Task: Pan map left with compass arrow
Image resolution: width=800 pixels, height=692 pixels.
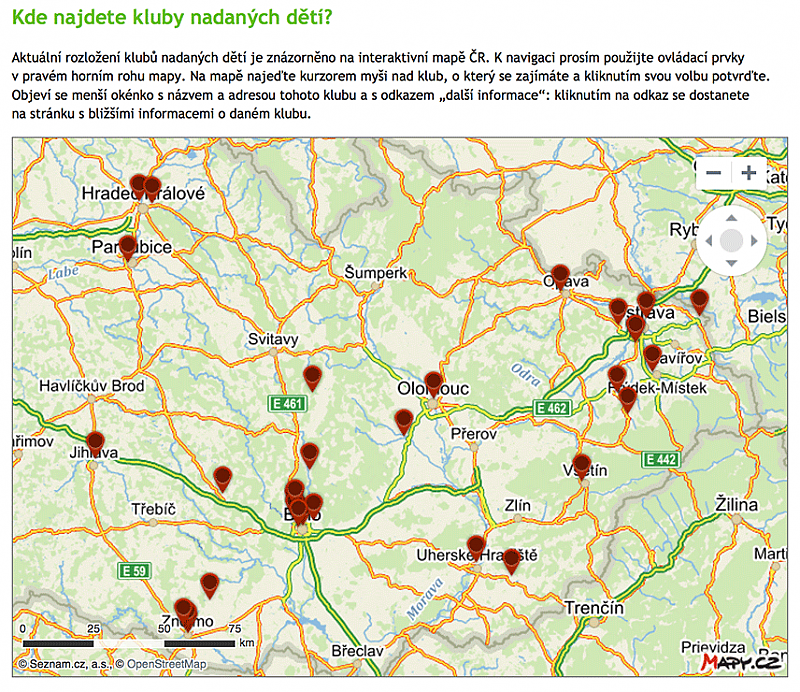Action: [x=708, y=241]
